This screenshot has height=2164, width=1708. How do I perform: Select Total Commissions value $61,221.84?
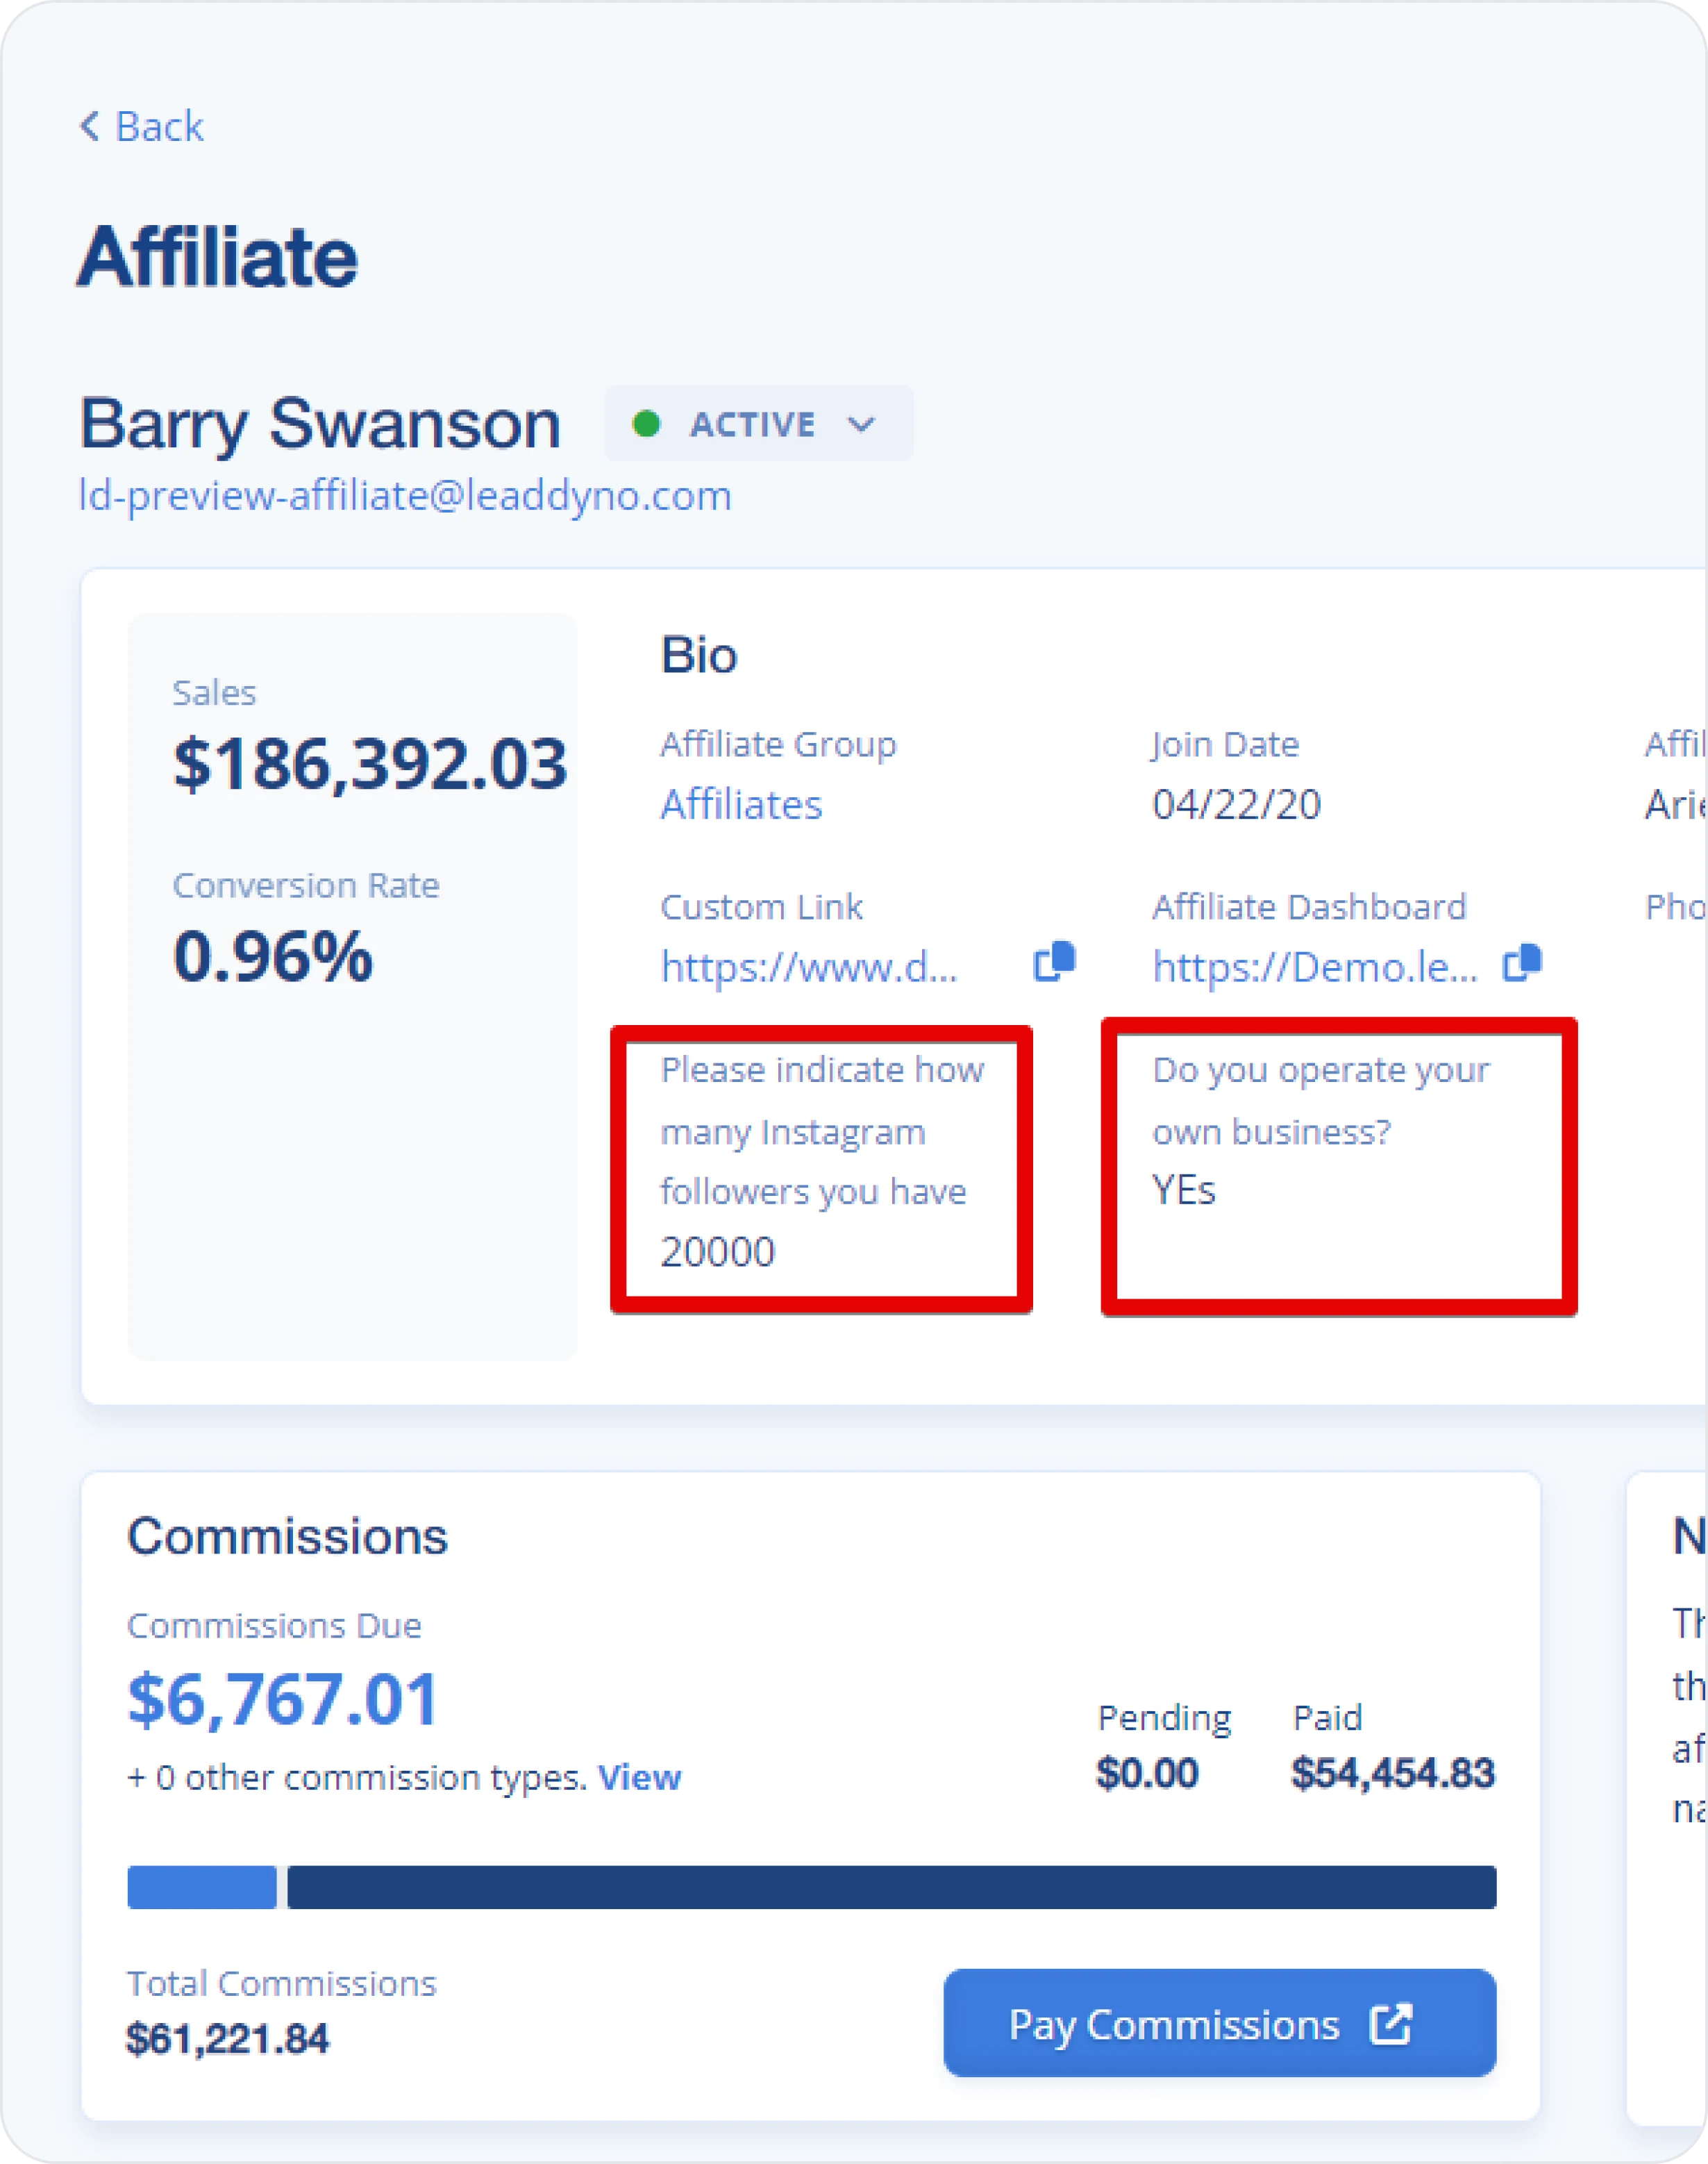pos(227,2039)
